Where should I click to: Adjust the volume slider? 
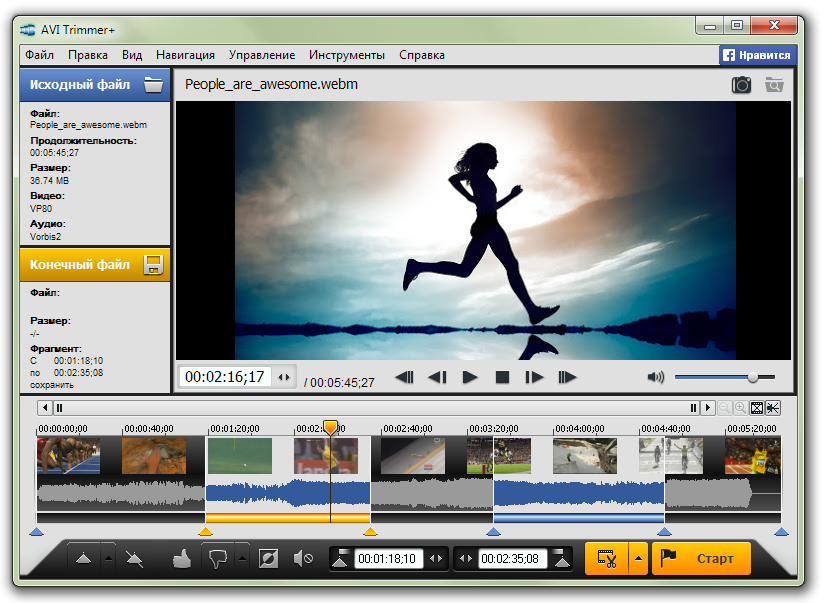tap(725, 377)
